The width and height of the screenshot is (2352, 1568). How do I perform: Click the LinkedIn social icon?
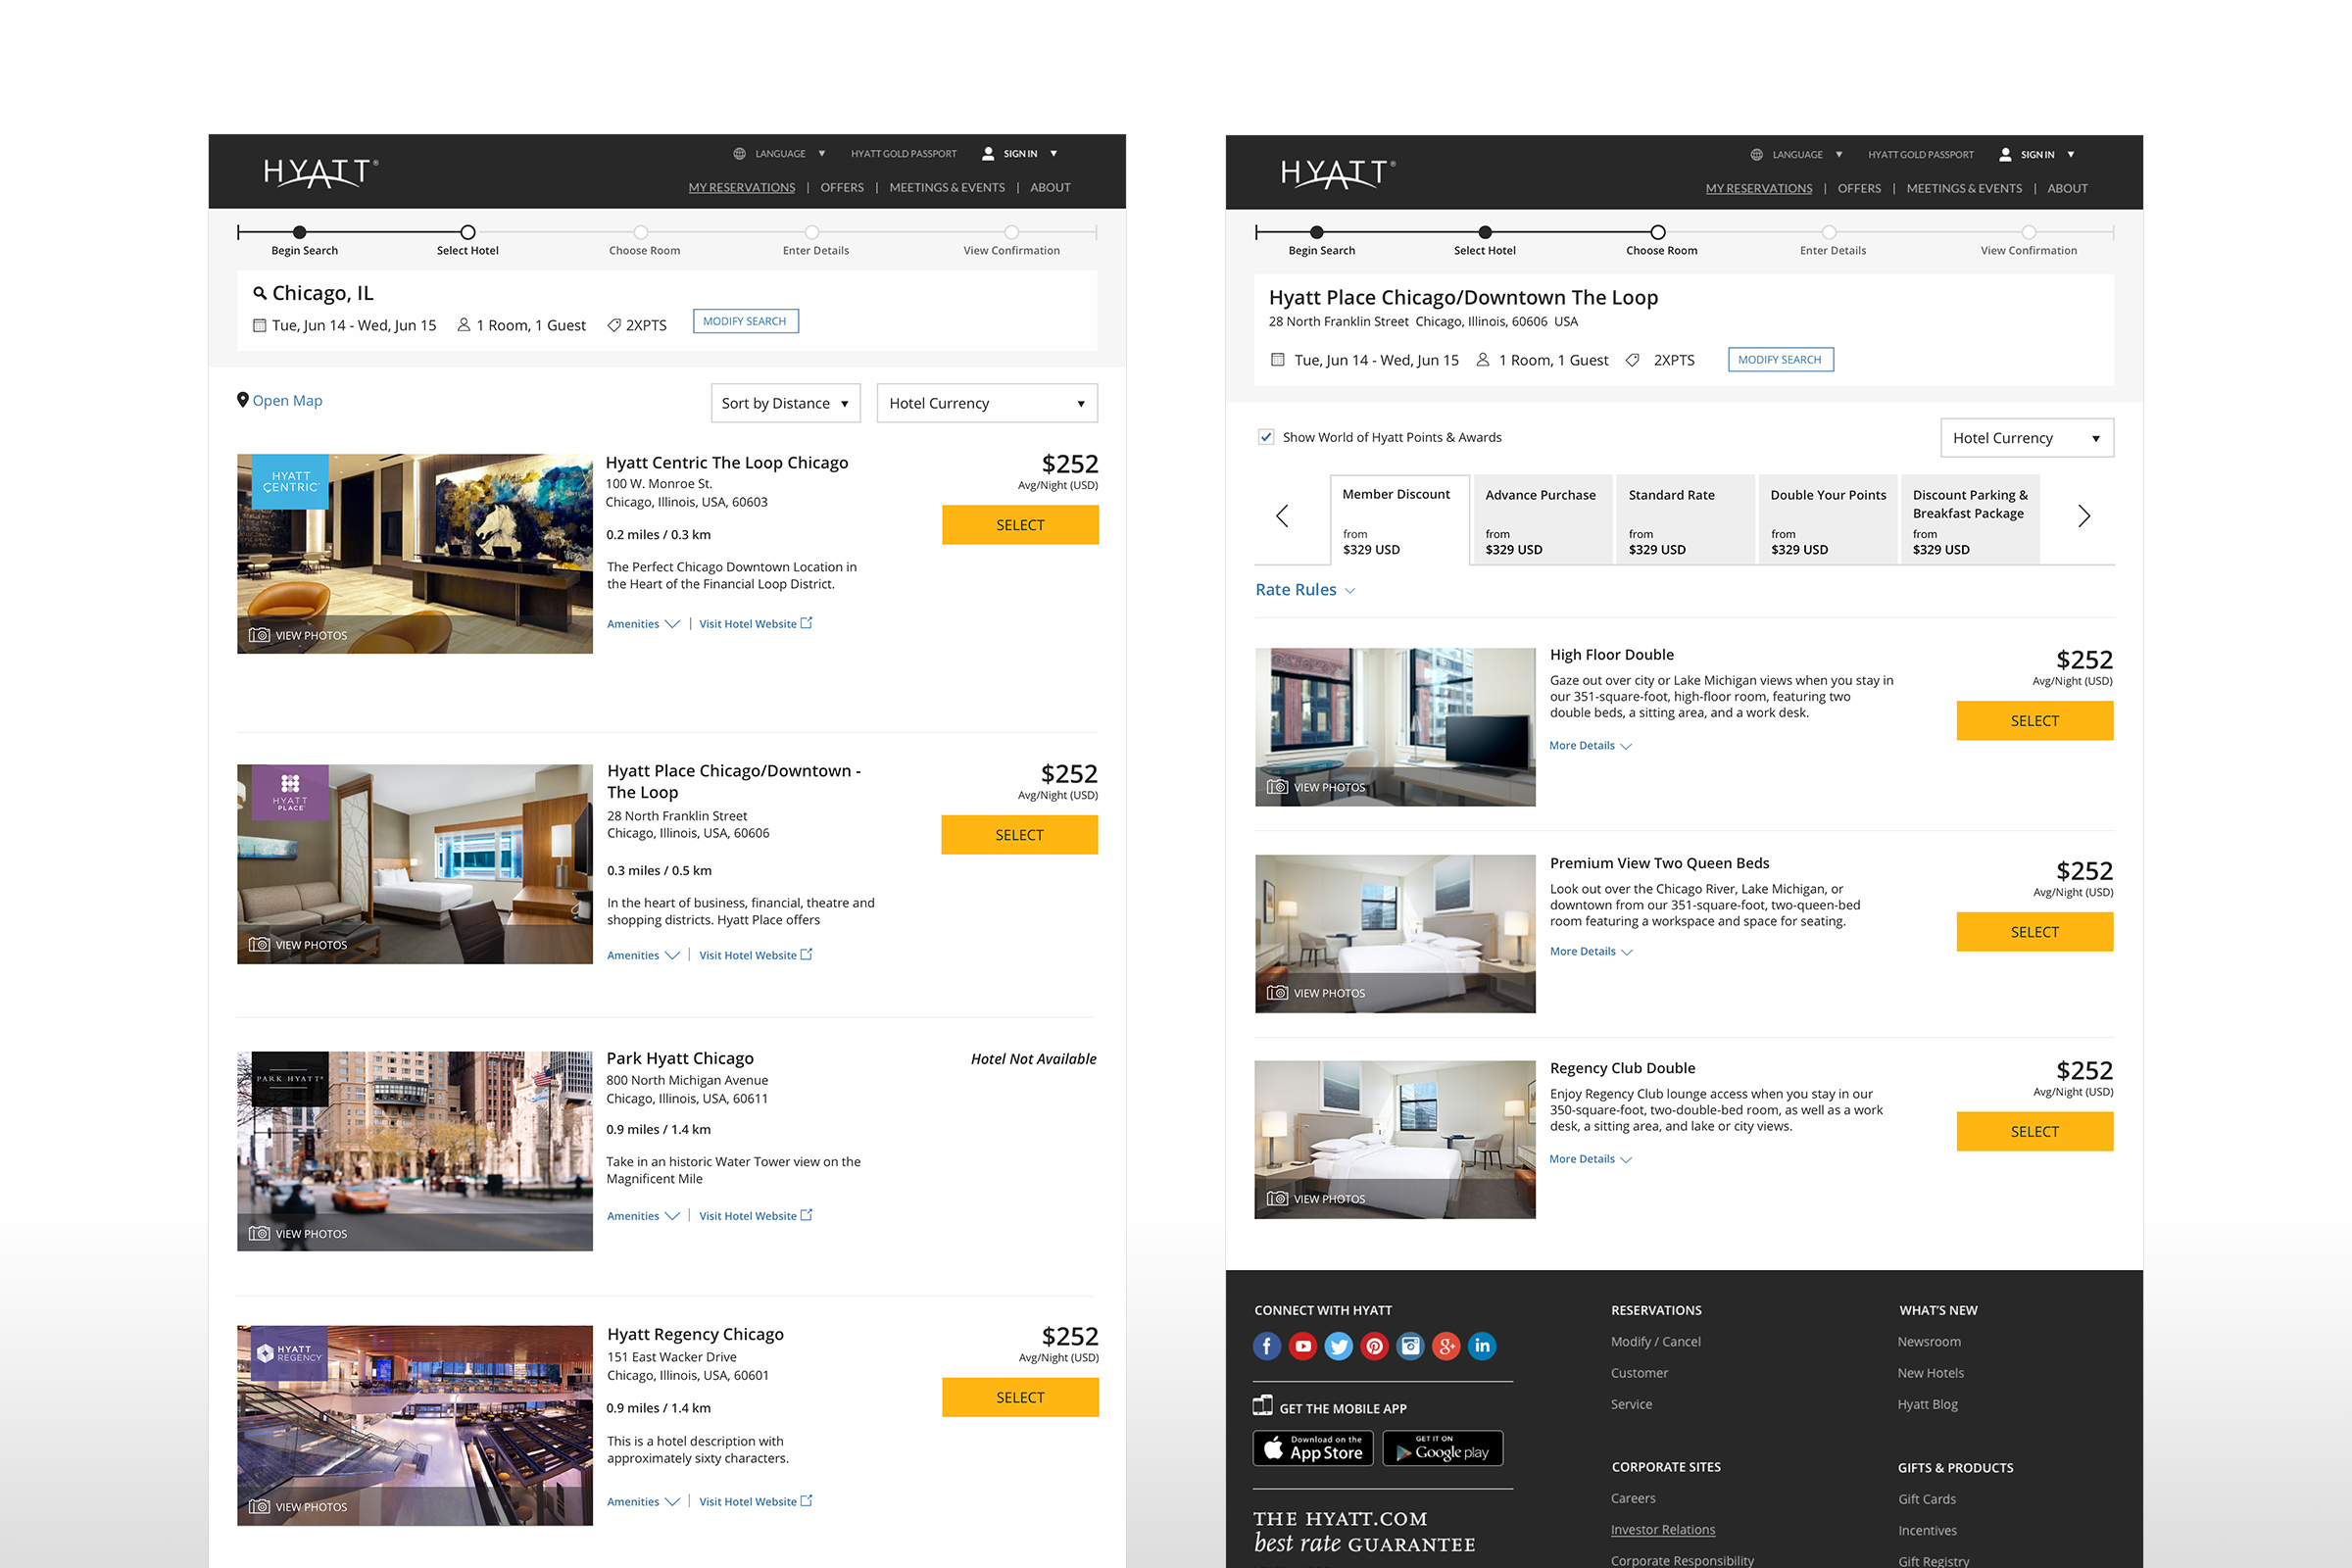pos(1482,1346)
